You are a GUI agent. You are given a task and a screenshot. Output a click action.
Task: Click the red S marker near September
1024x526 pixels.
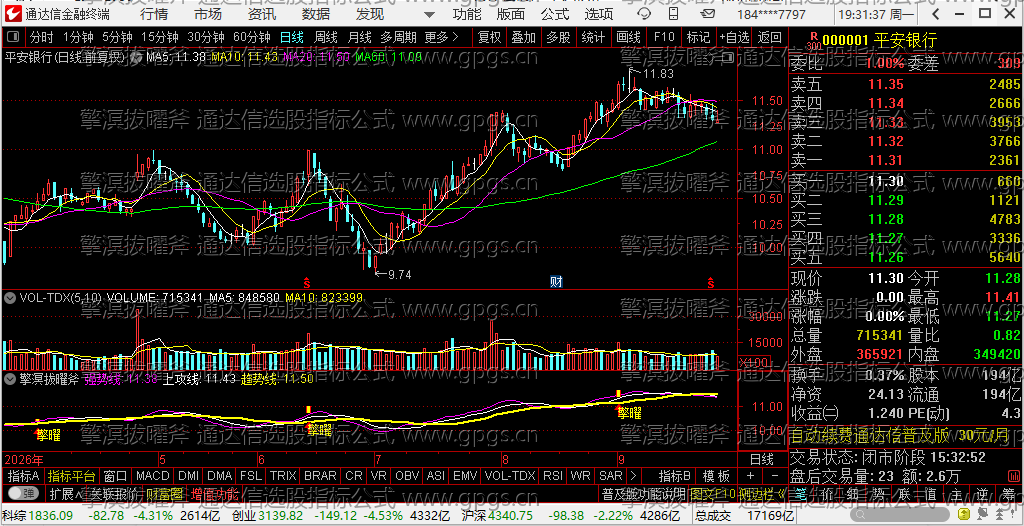[x=711, y=283]
